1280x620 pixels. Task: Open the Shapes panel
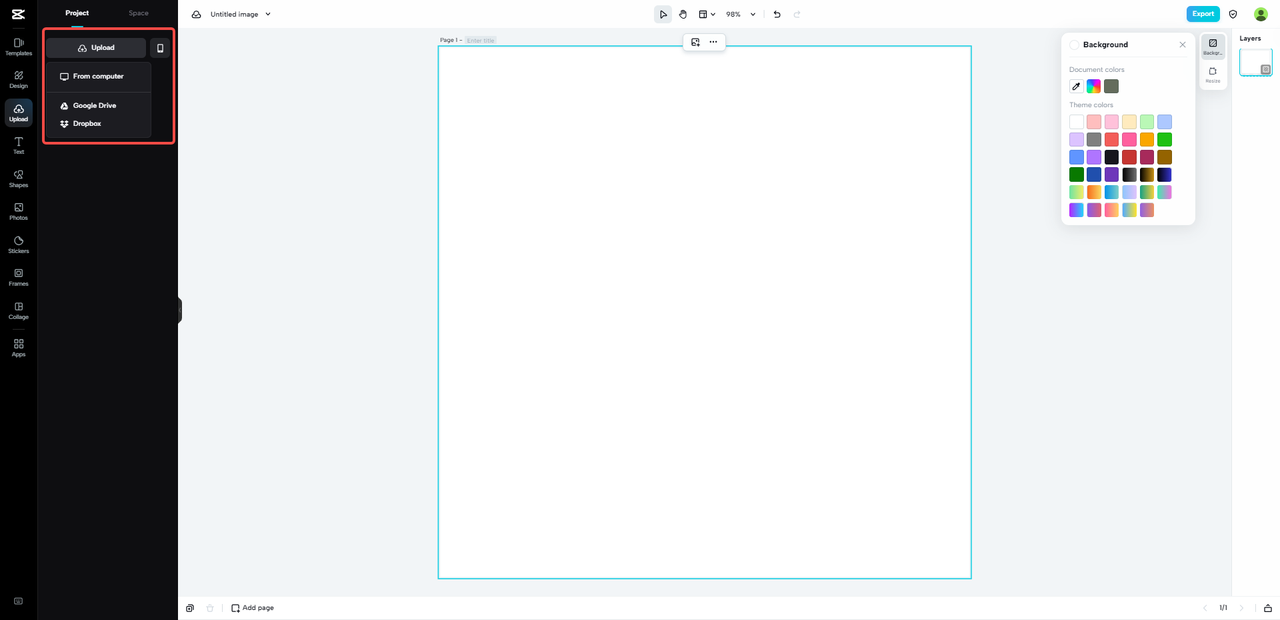pos(18,179)
